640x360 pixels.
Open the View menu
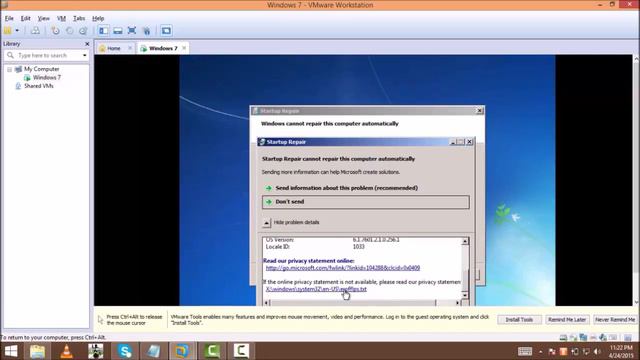click(x=43, y=18)
